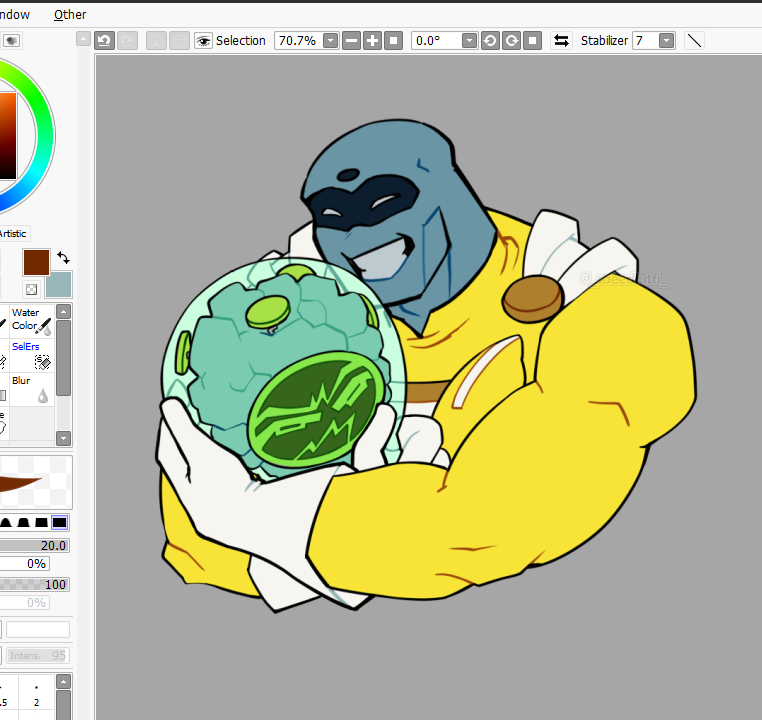The height and width of the screenshot is (720, 762).
Task: Adjust the density slider showing 100
Action: click(x=34, y=584)
